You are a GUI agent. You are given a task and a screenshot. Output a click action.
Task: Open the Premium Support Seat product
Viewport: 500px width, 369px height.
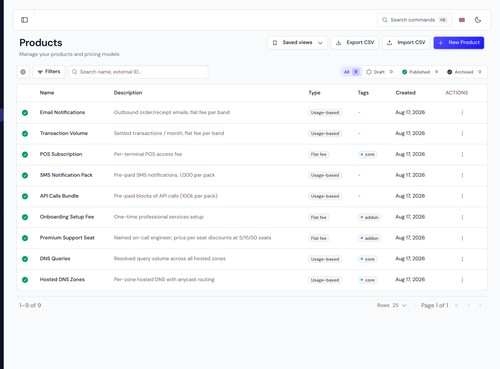click(67, 238)
